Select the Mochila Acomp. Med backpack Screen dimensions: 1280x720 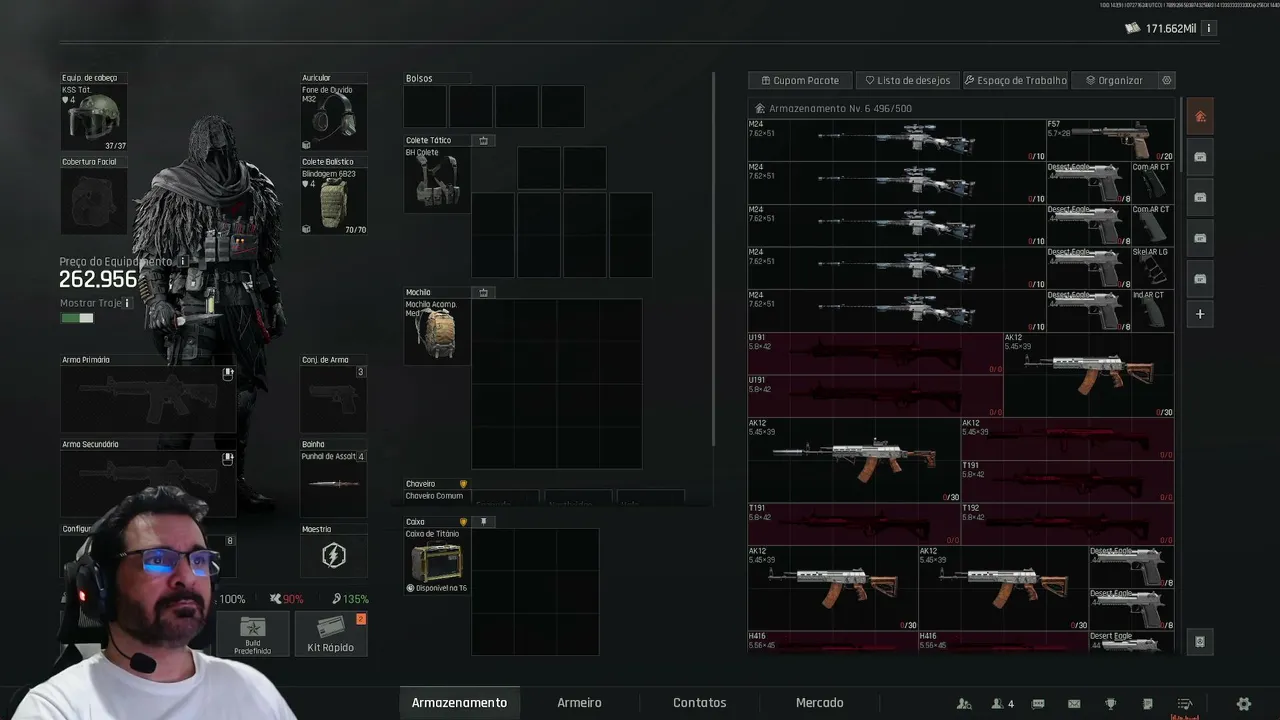pos(437,332)
